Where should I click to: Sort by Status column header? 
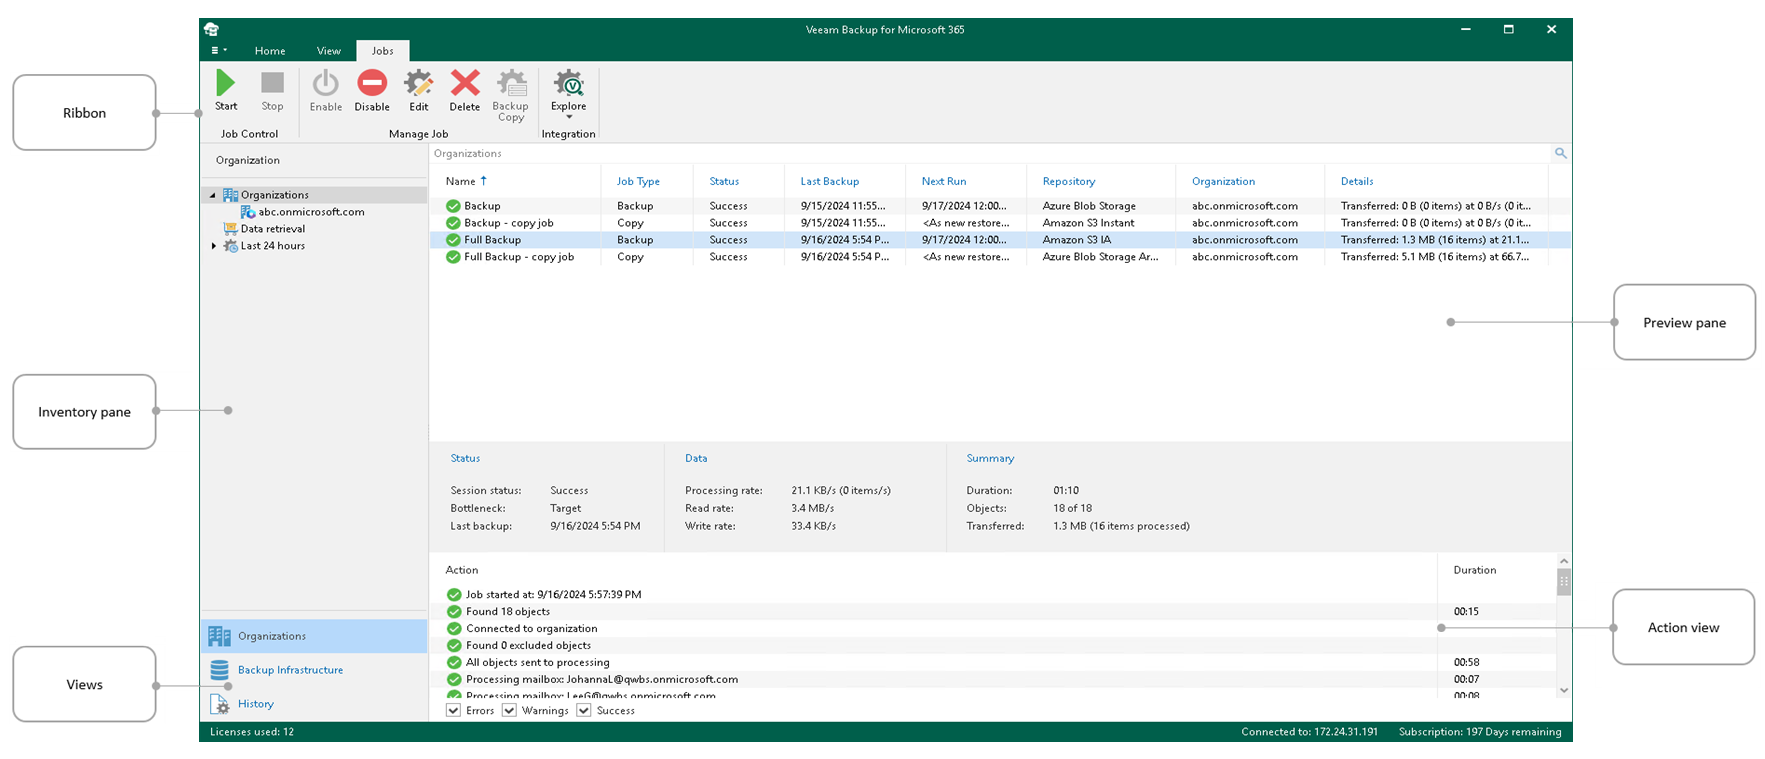[x=724, y=181]
